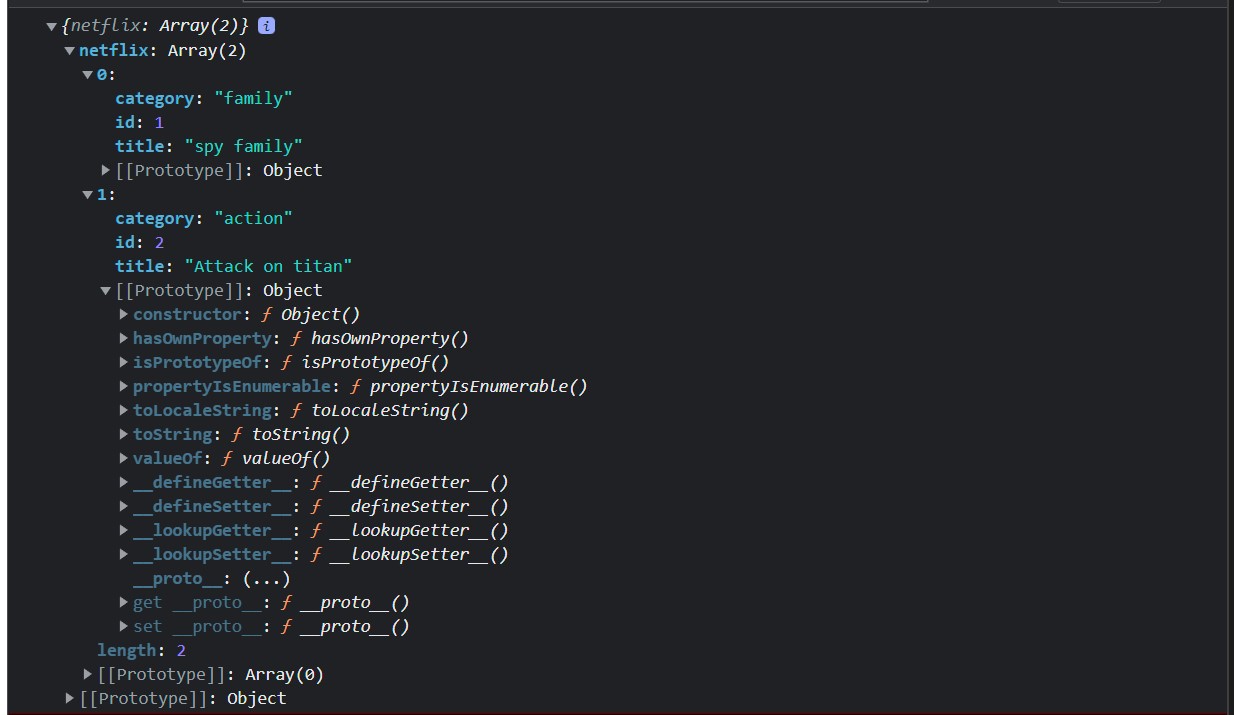The image size is (1234, 715).
Task: Click the title key of item 1
Action: point(139,266)
